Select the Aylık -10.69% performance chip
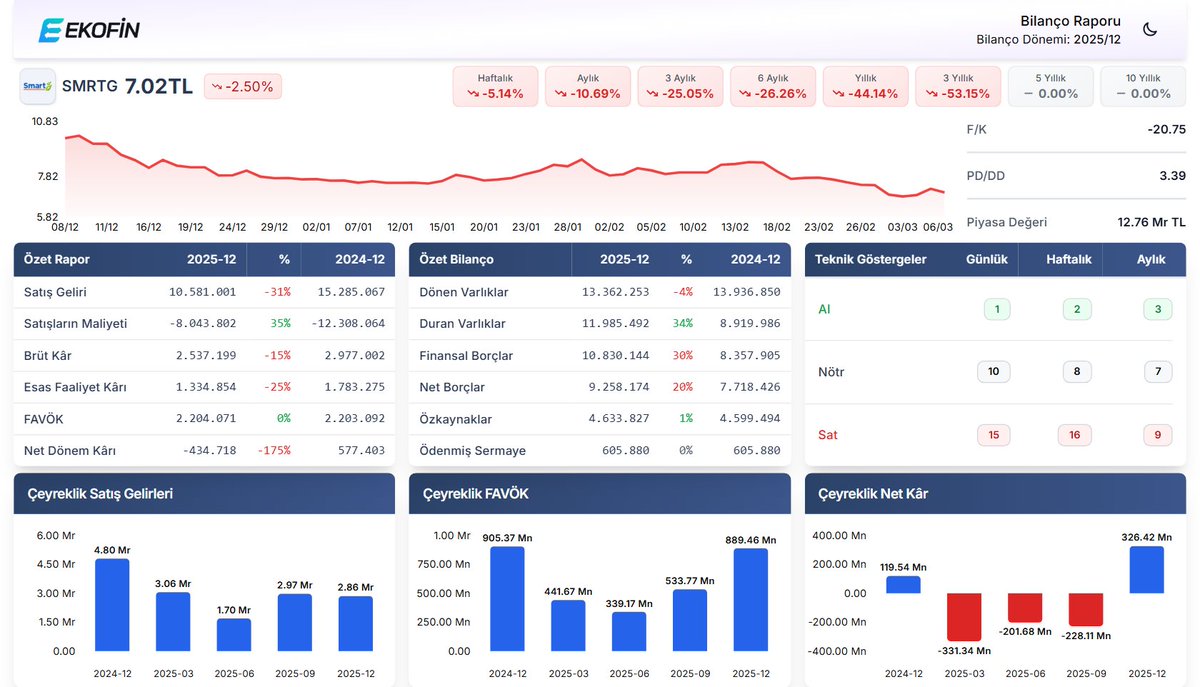 pos(588,86)
